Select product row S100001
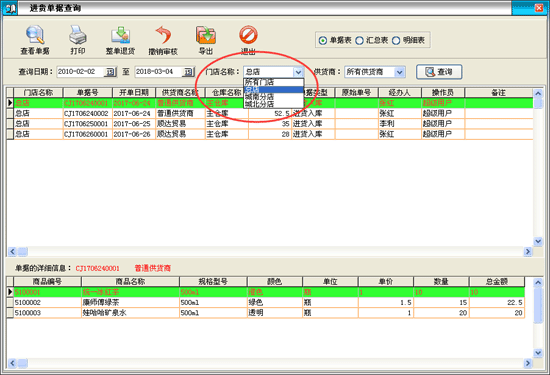The image size is (550, 375). [266, 292]
